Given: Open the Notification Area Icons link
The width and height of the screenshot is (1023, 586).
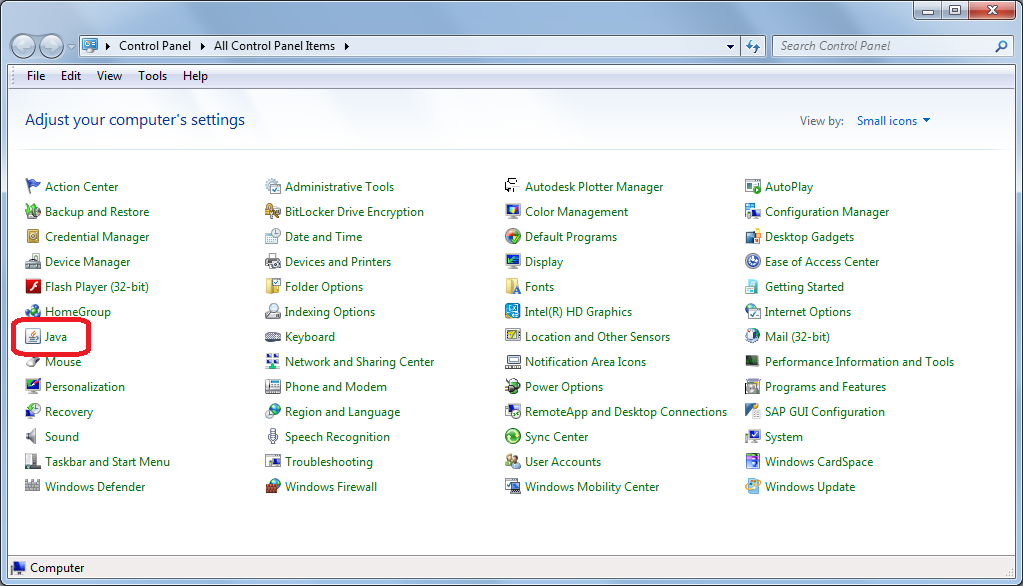Looking at the screenshot, I should coord(585,362).
